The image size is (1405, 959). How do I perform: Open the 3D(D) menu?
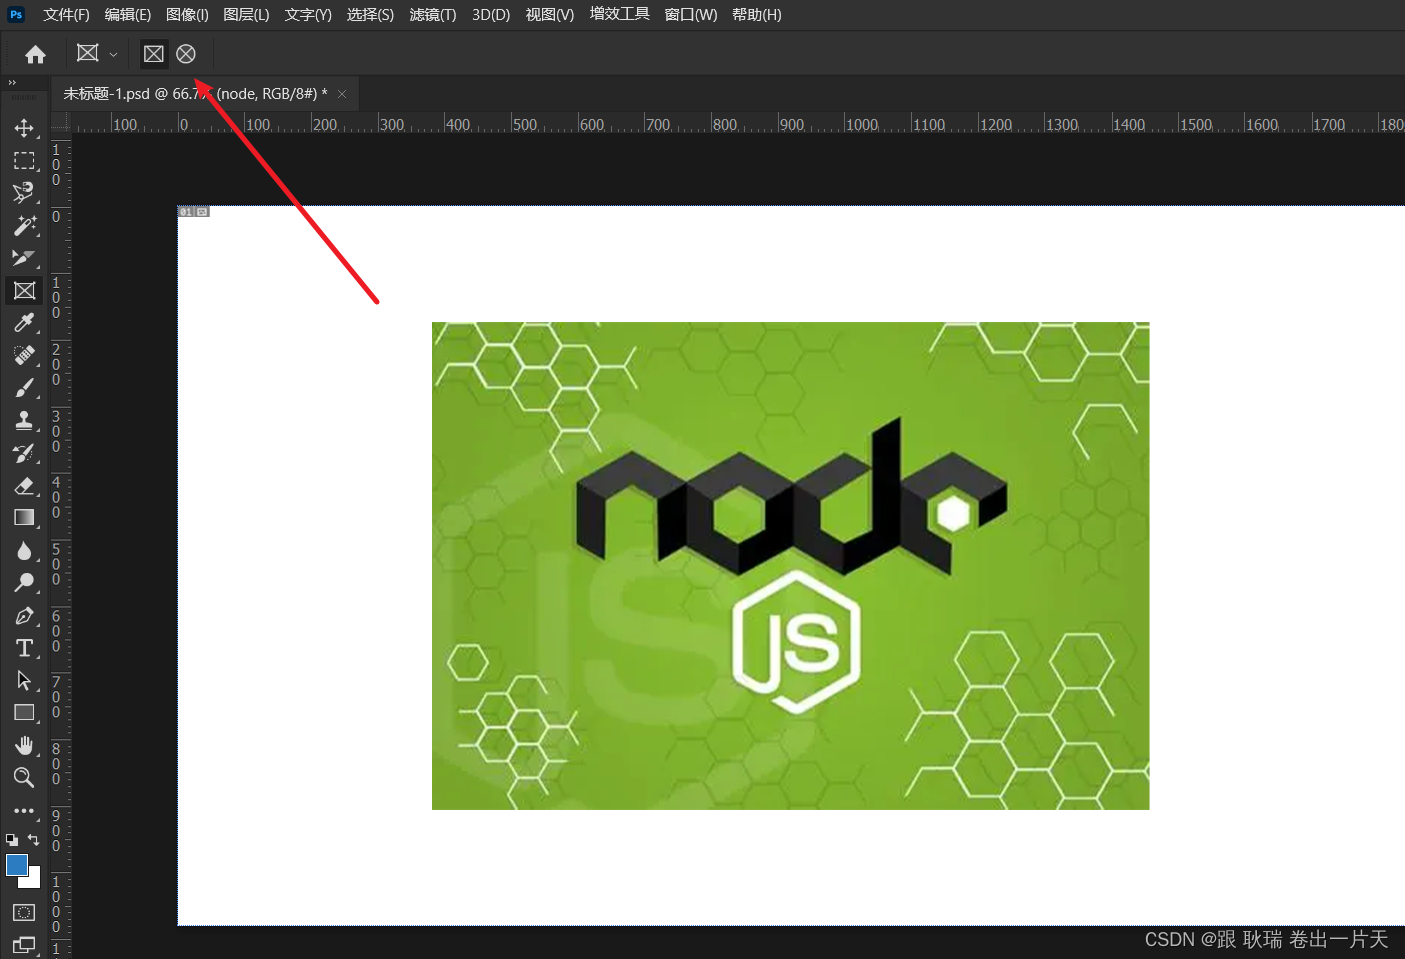pos(491,14)
